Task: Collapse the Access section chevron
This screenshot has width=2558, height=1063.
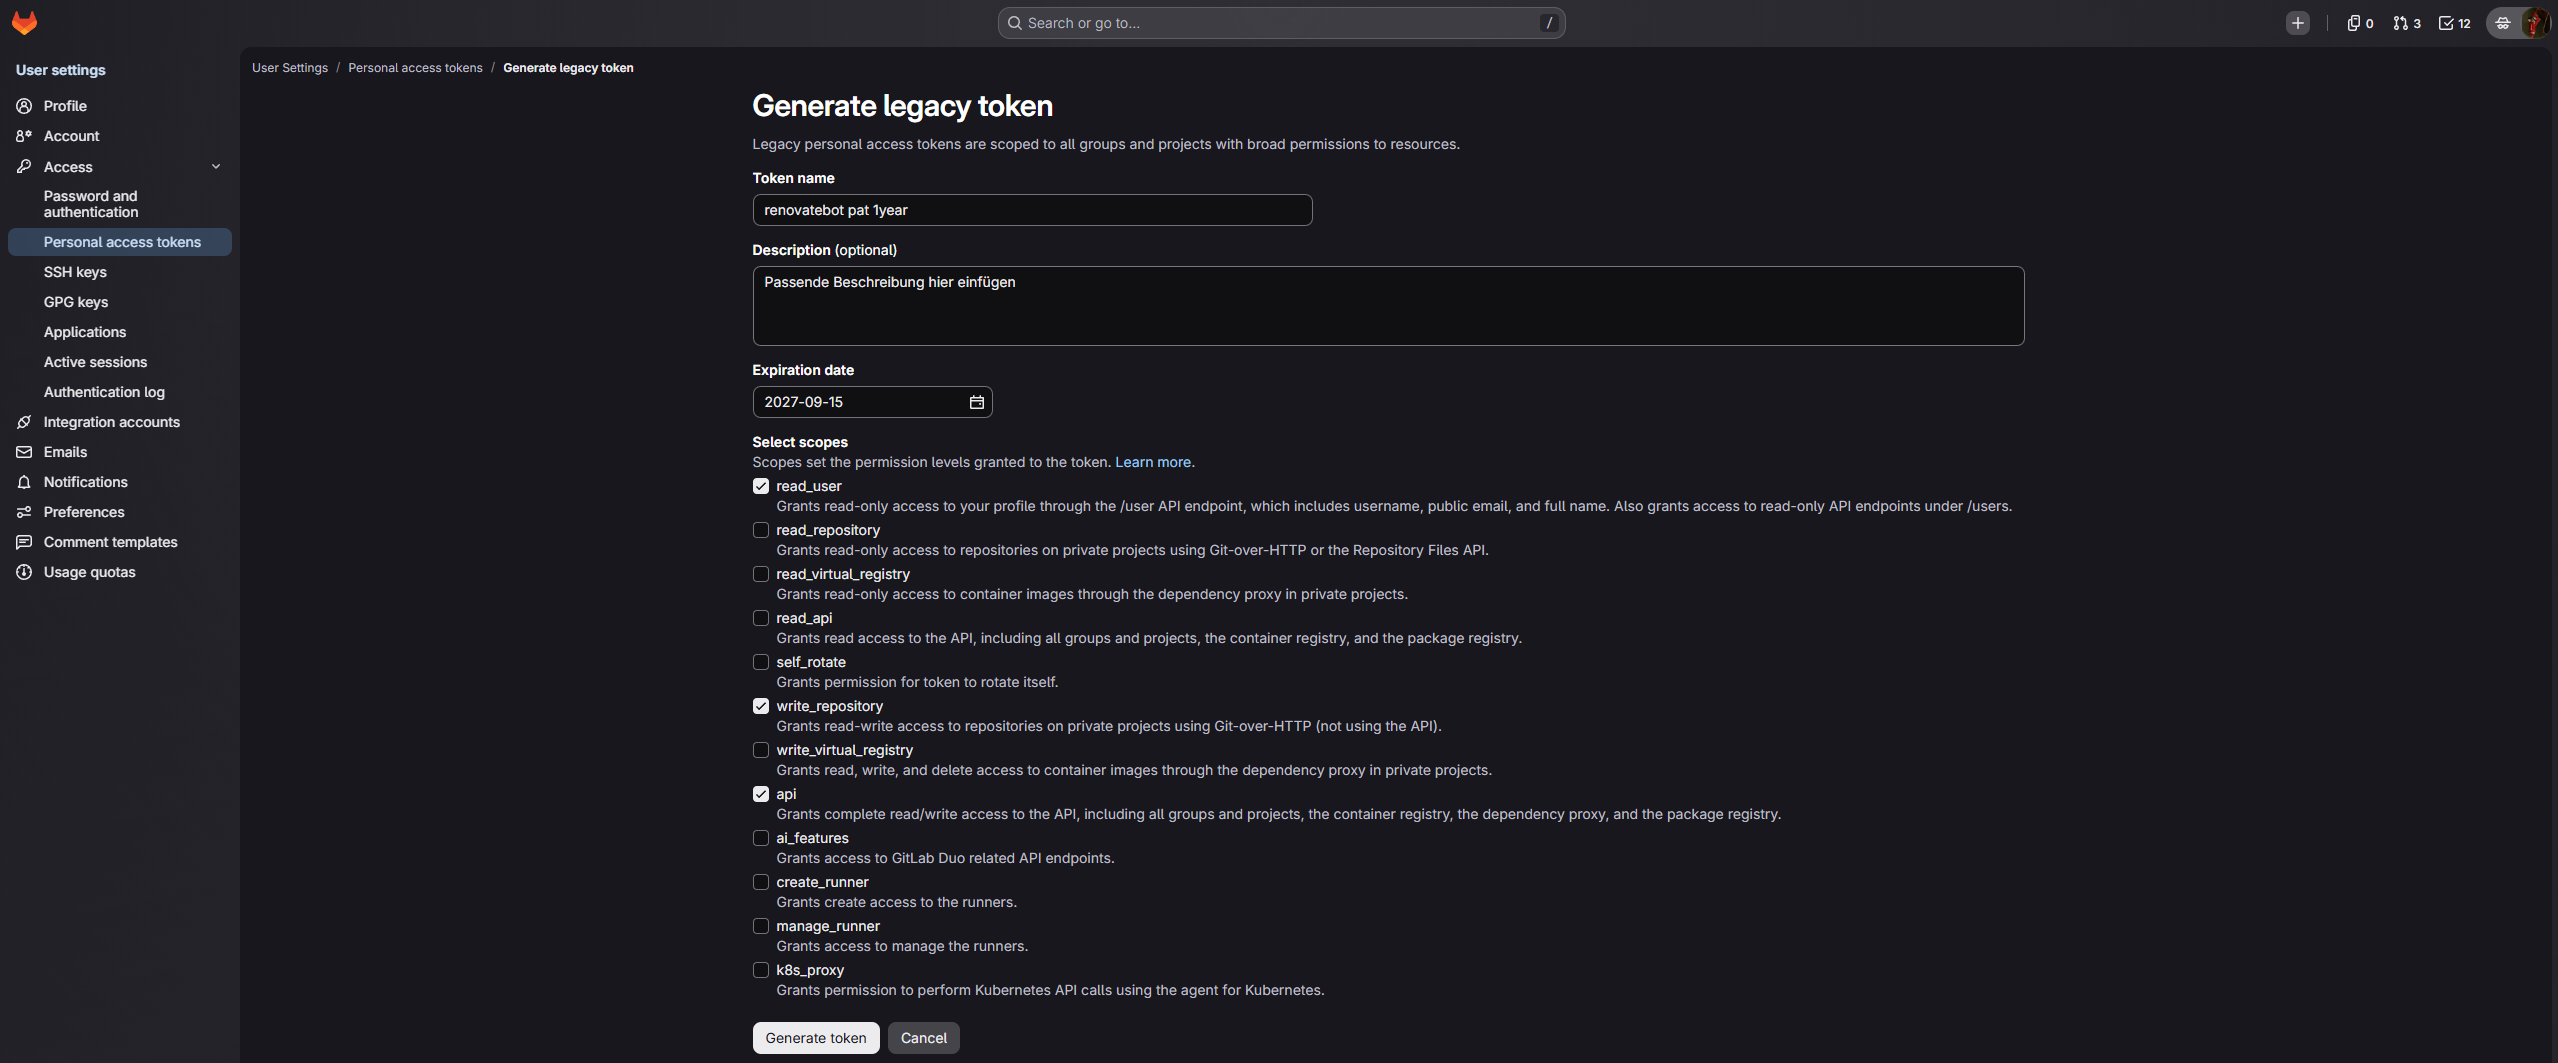Action: [216, 167]
